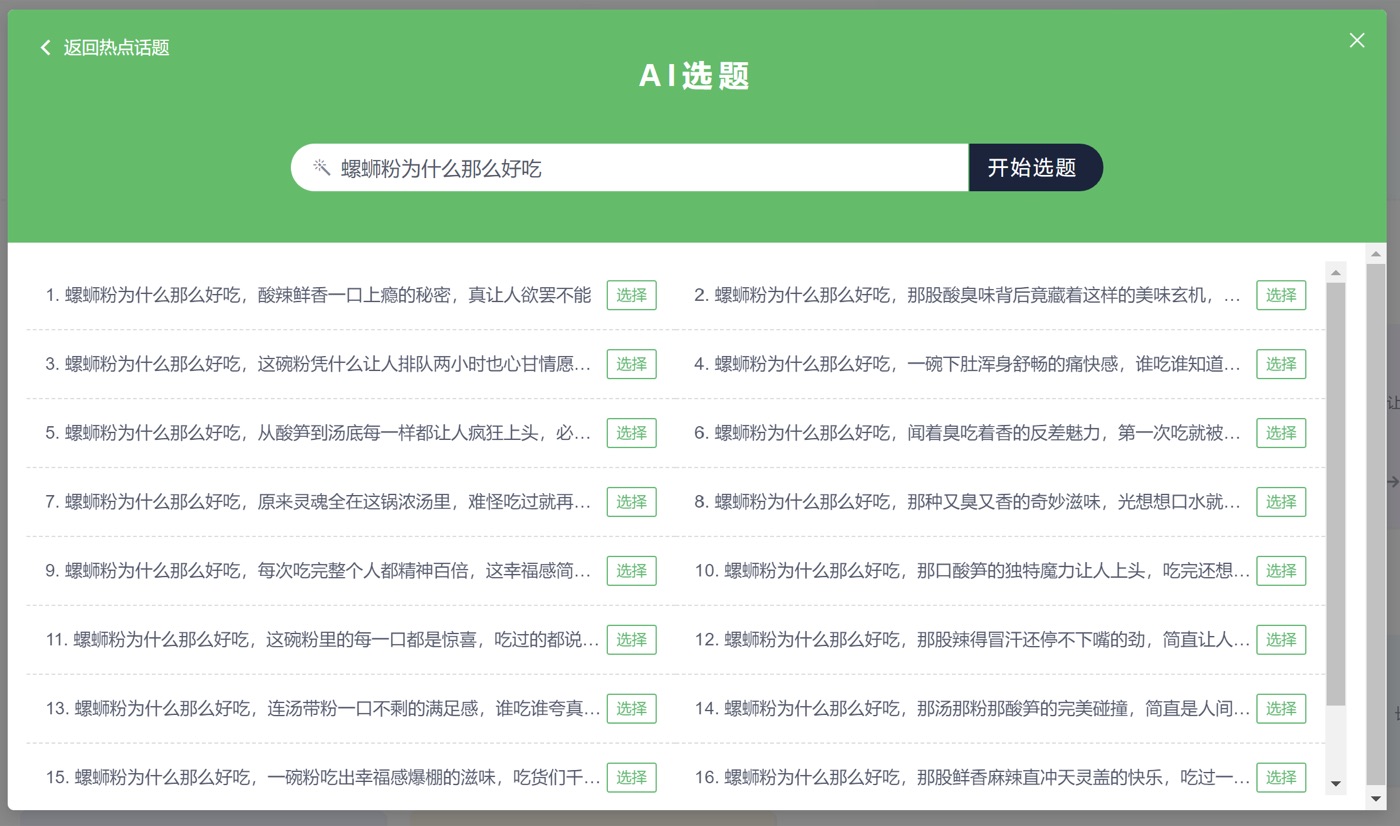The image size is (1400, 826).
Task: Click topic text '这碗粉里的每一口都是惊喜'
Action: (371, 640)
